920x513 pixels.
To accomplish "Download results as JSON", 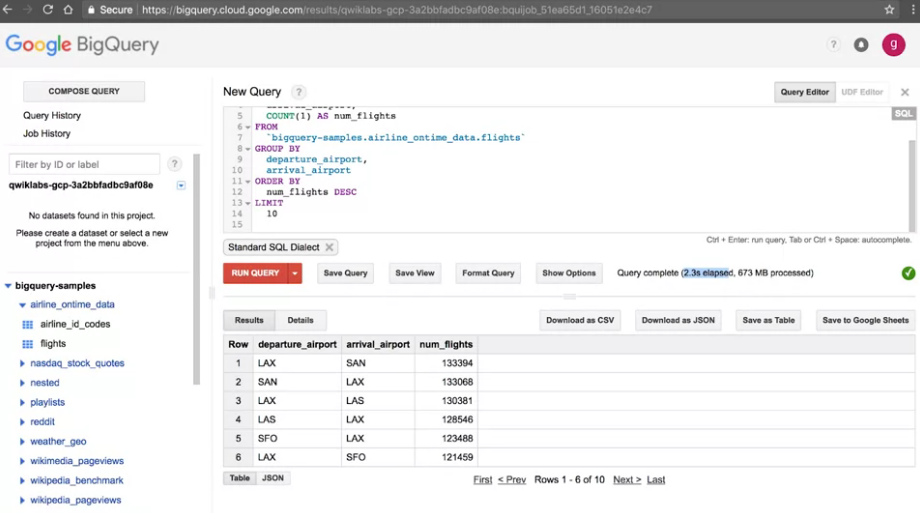I will (x=678, y=320).
